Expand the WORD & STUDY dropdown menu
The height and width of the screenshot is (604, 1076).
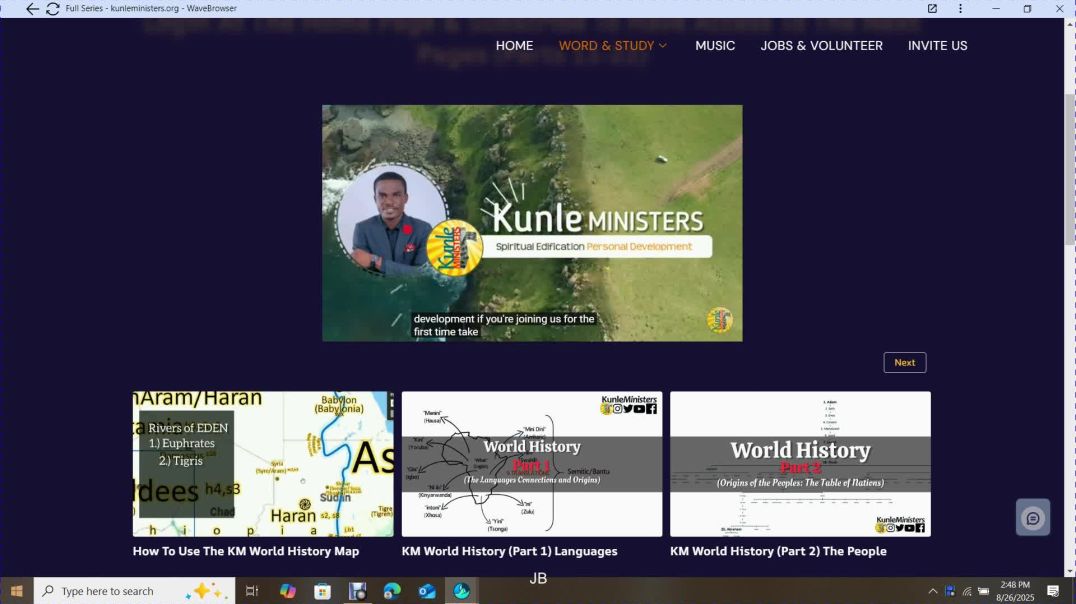pos(612,45)
